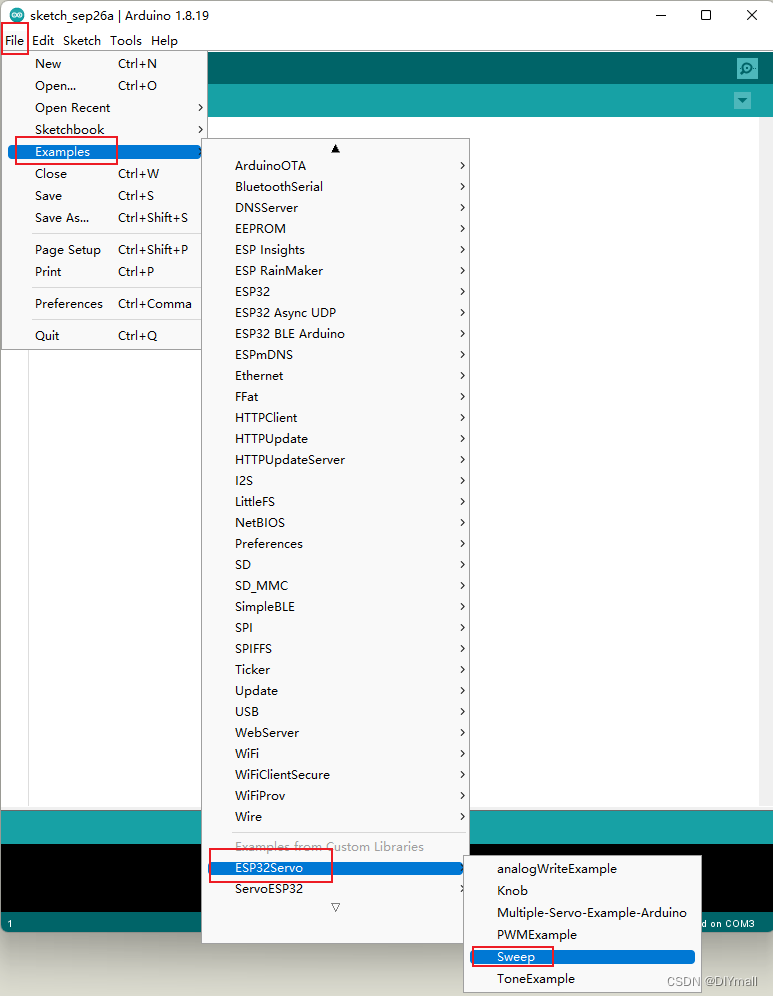Screen dimensions: 773x996
Task: Open ServoESP32 examples submenu
Action: pos(336,889)
